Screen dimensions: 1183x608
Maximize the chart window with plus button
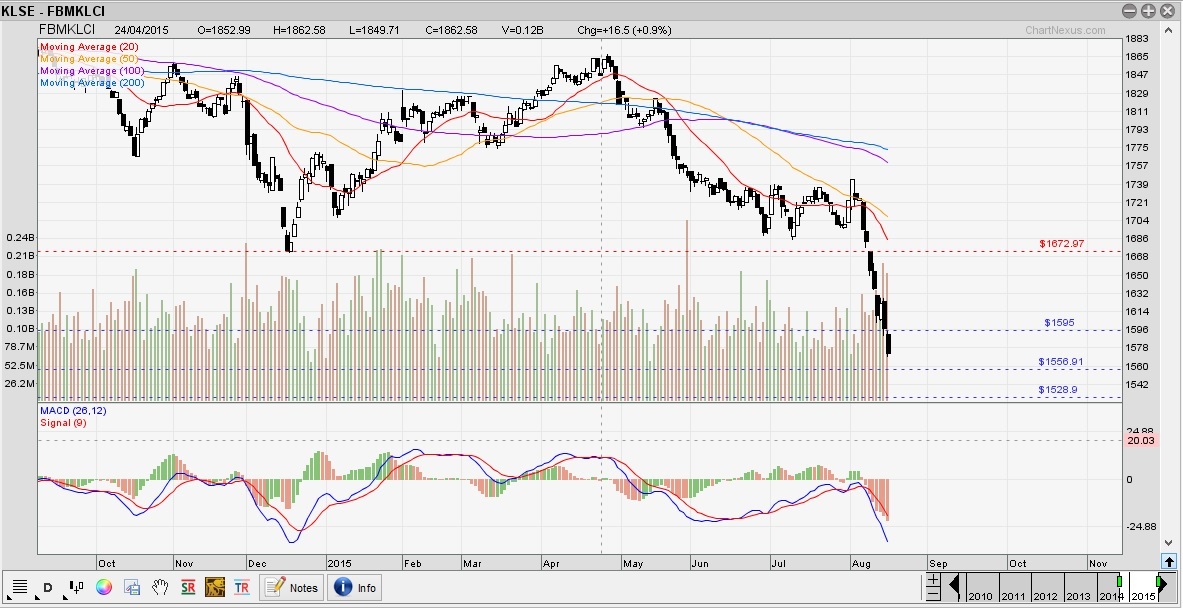[x=1148, y=11]
